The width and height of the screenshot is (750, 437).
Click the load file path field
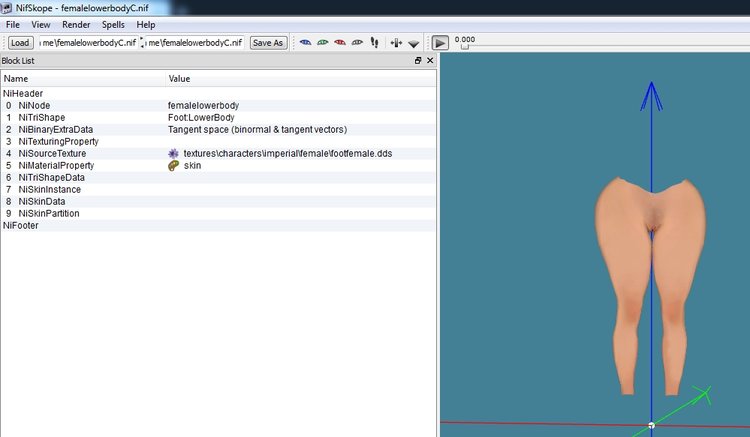pyautogui.click(x=89, y=43)
